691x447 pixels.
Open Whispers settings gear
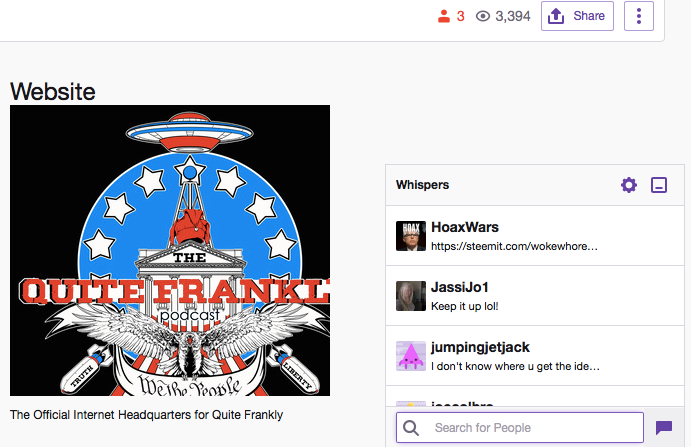[x=629, y=185]
